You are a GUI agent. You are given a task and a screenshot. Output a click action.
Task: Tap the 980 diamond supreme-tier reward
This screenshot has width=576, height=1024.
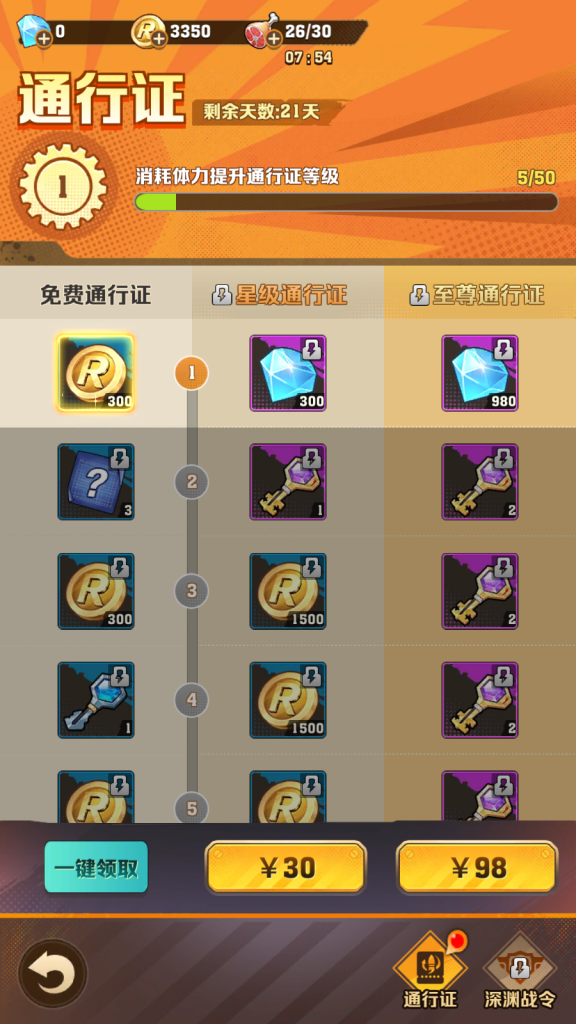coord(480,373)
